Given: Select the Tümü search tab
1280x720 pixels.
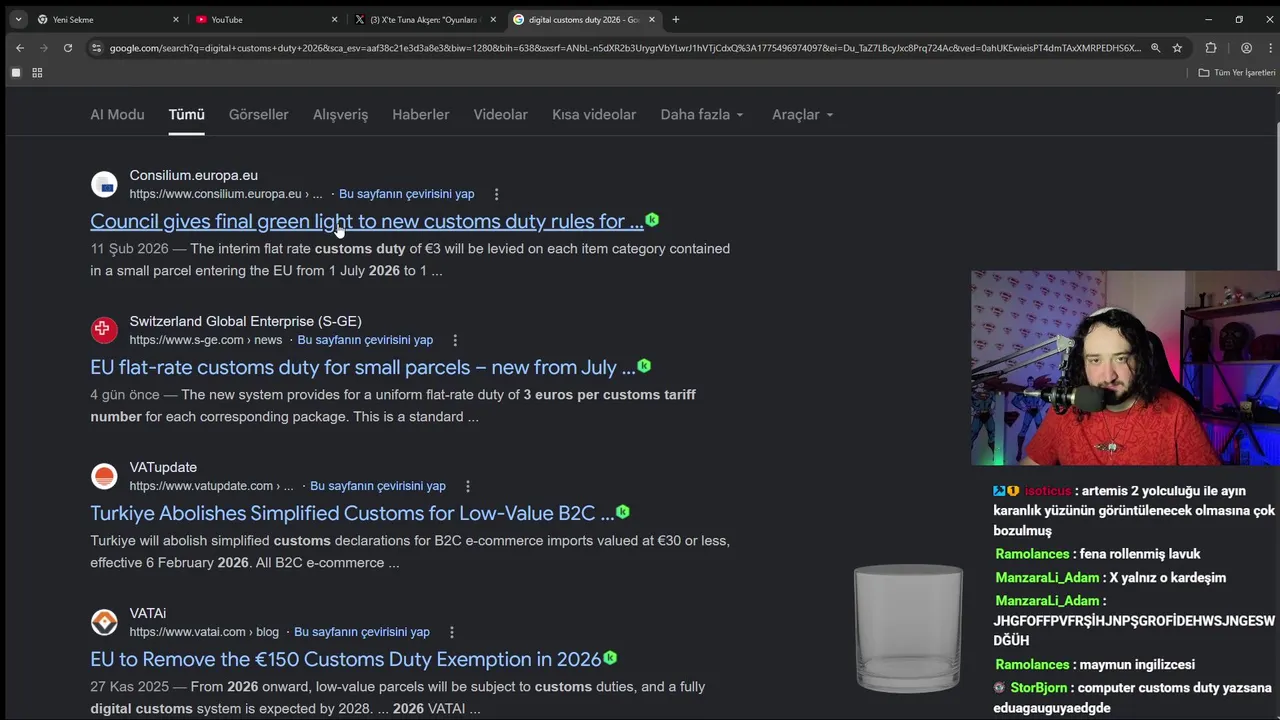Looking at the screenshot, I should point(186,115).
